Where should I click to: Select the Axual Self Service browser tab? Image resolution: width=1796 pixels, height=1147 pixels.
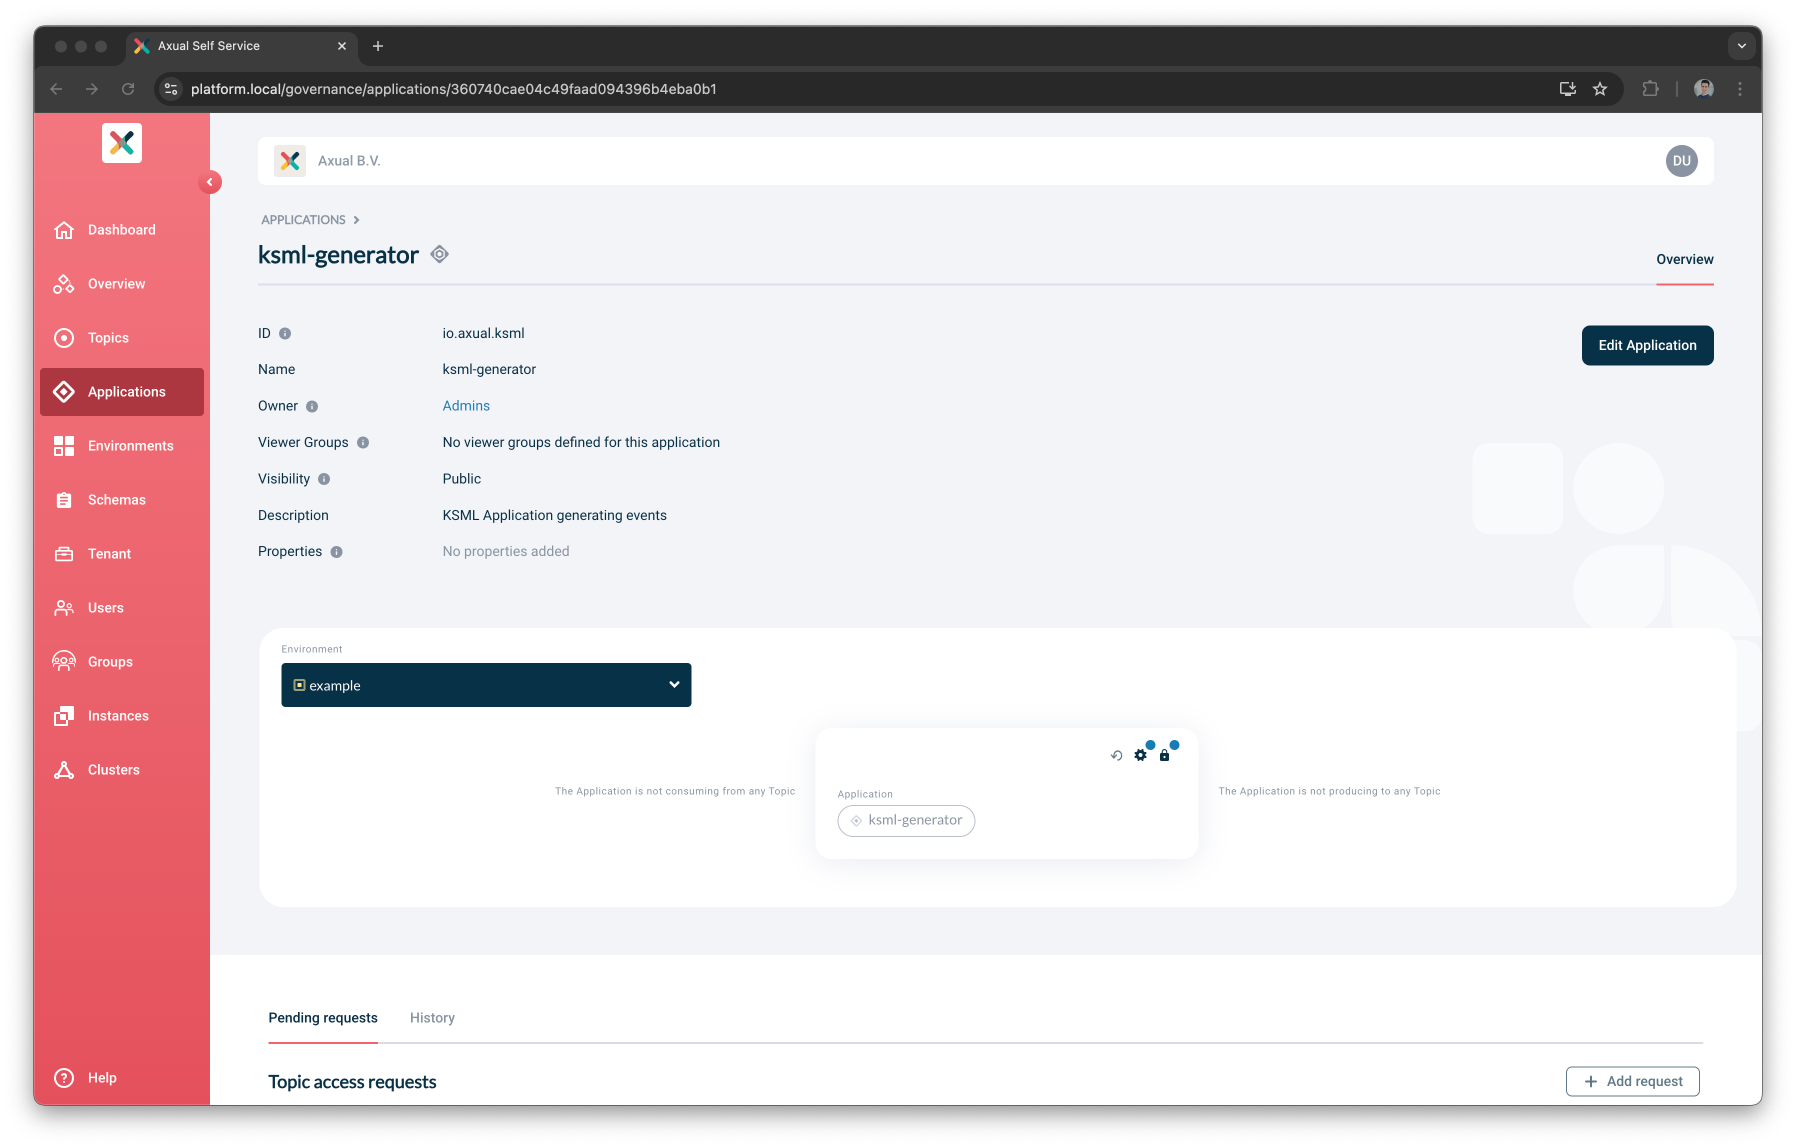241,46
